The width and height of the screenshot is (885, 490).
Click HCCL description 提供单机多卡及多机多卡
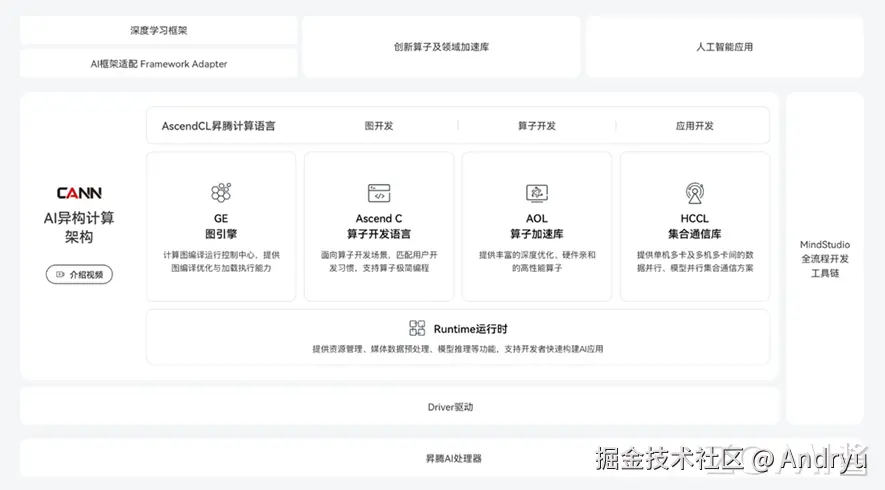pos(695,261)
